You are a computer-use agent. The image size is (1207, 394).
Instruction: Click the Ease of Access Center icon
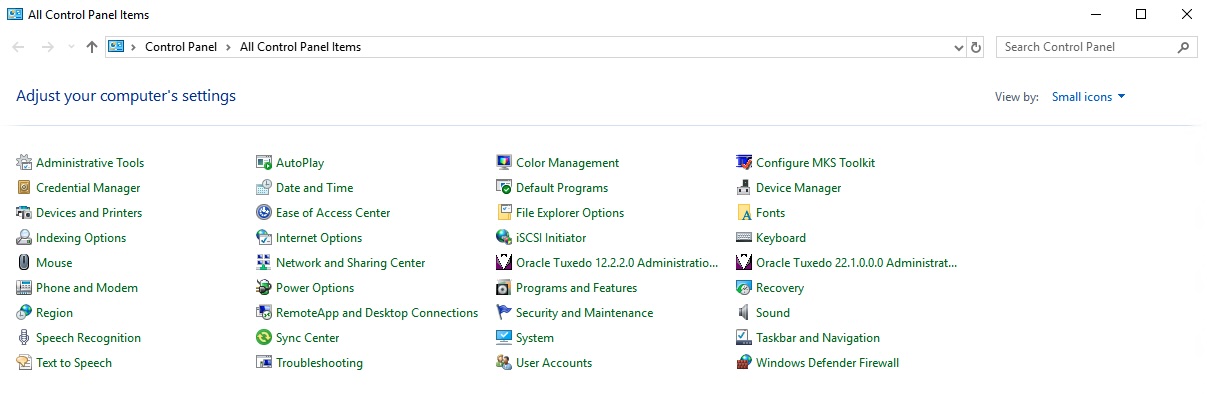click(264, 213)
